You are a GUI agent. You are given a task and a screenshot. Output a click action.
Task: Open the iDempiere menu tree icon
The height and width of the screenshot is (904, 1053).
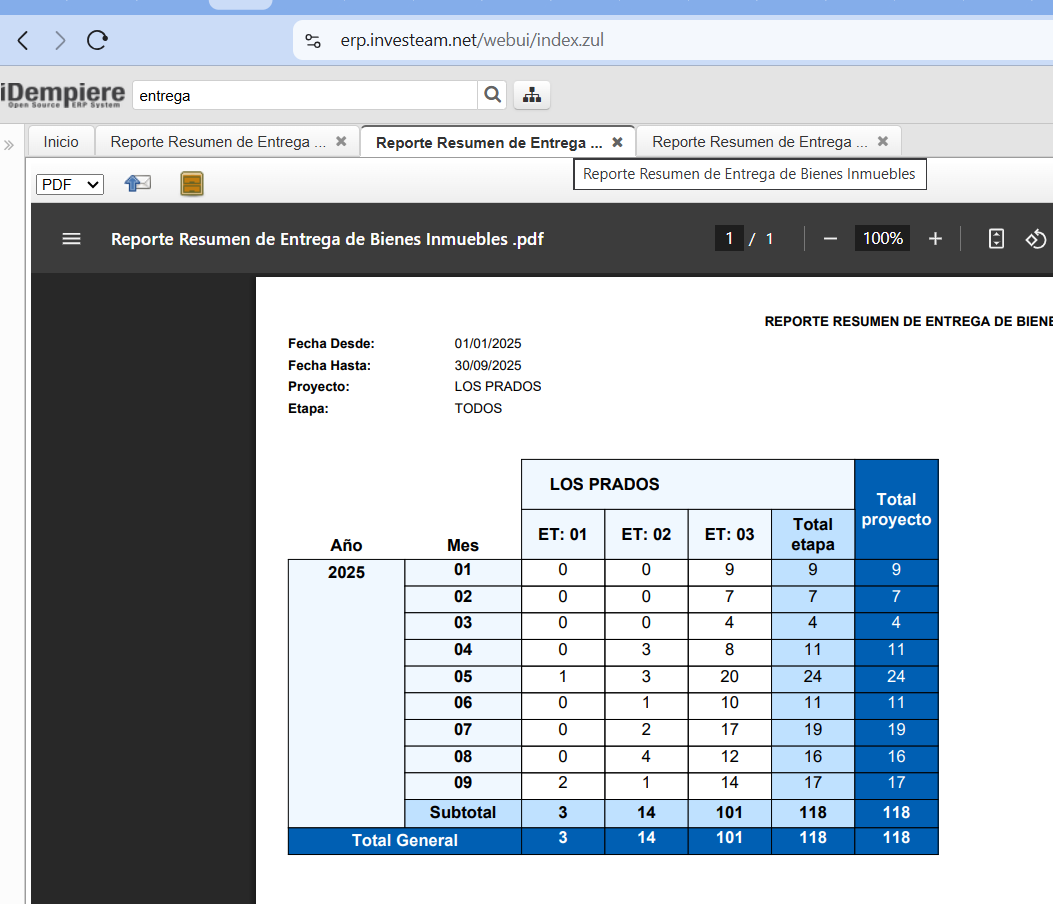pyautogui.click(x=532, y=95)
